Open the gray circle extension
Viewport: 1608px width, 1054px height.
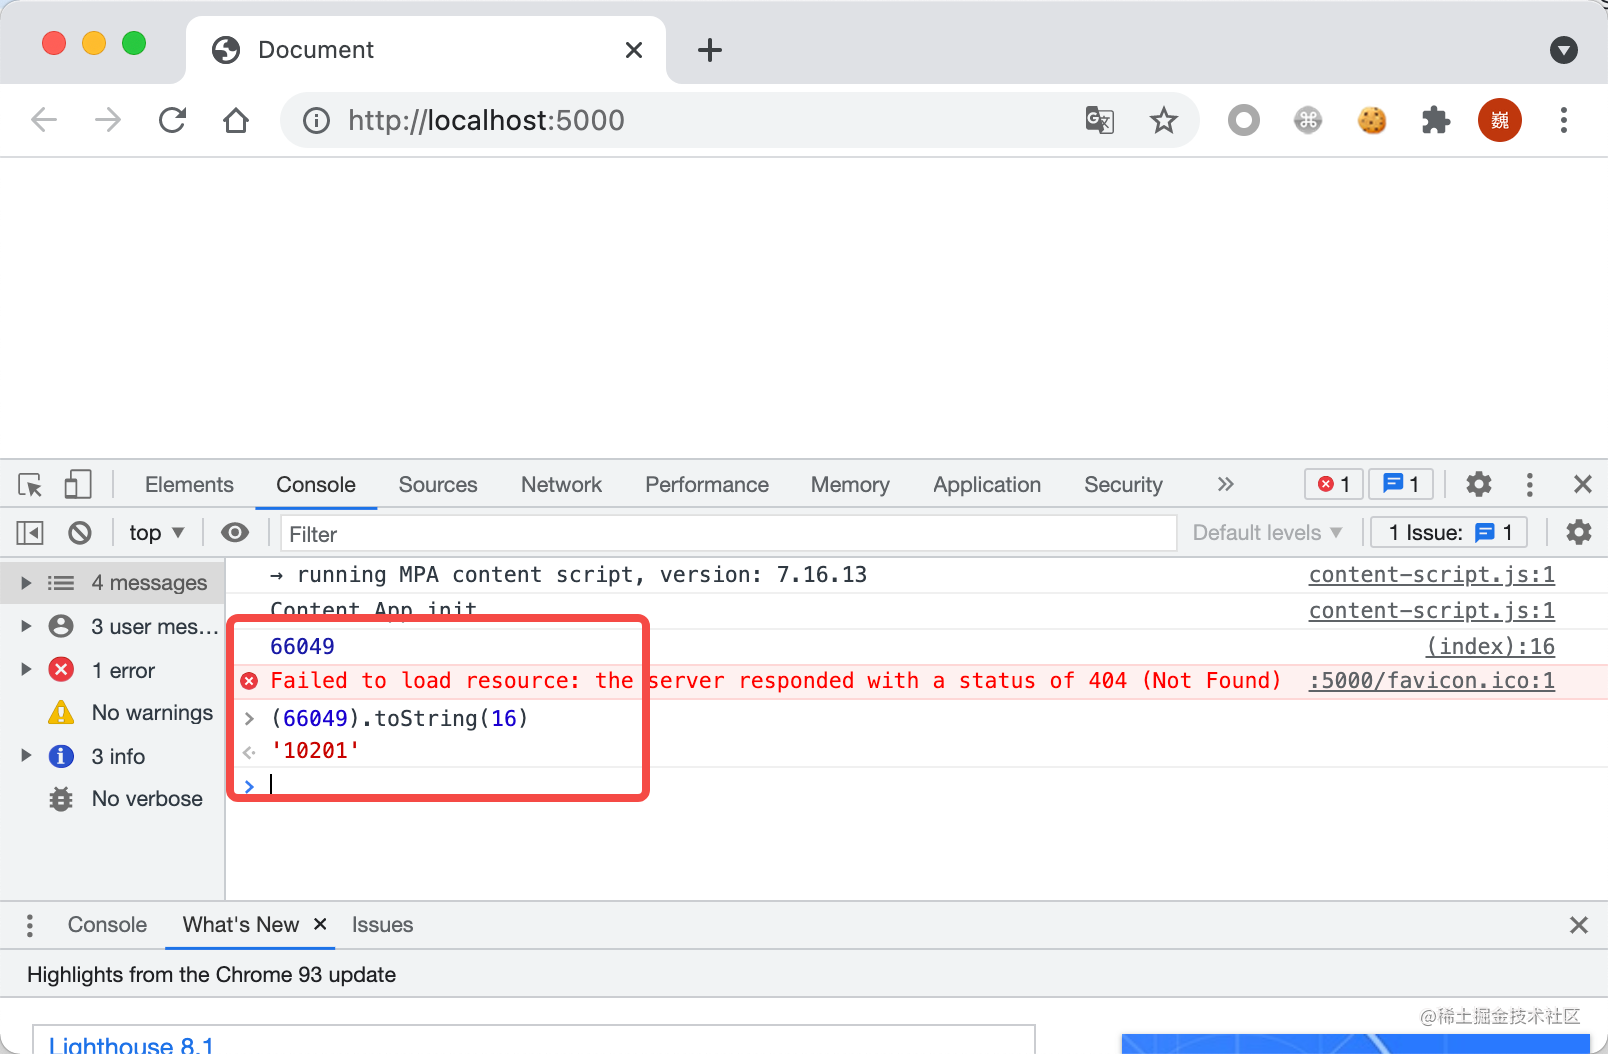pos(1244,121)
